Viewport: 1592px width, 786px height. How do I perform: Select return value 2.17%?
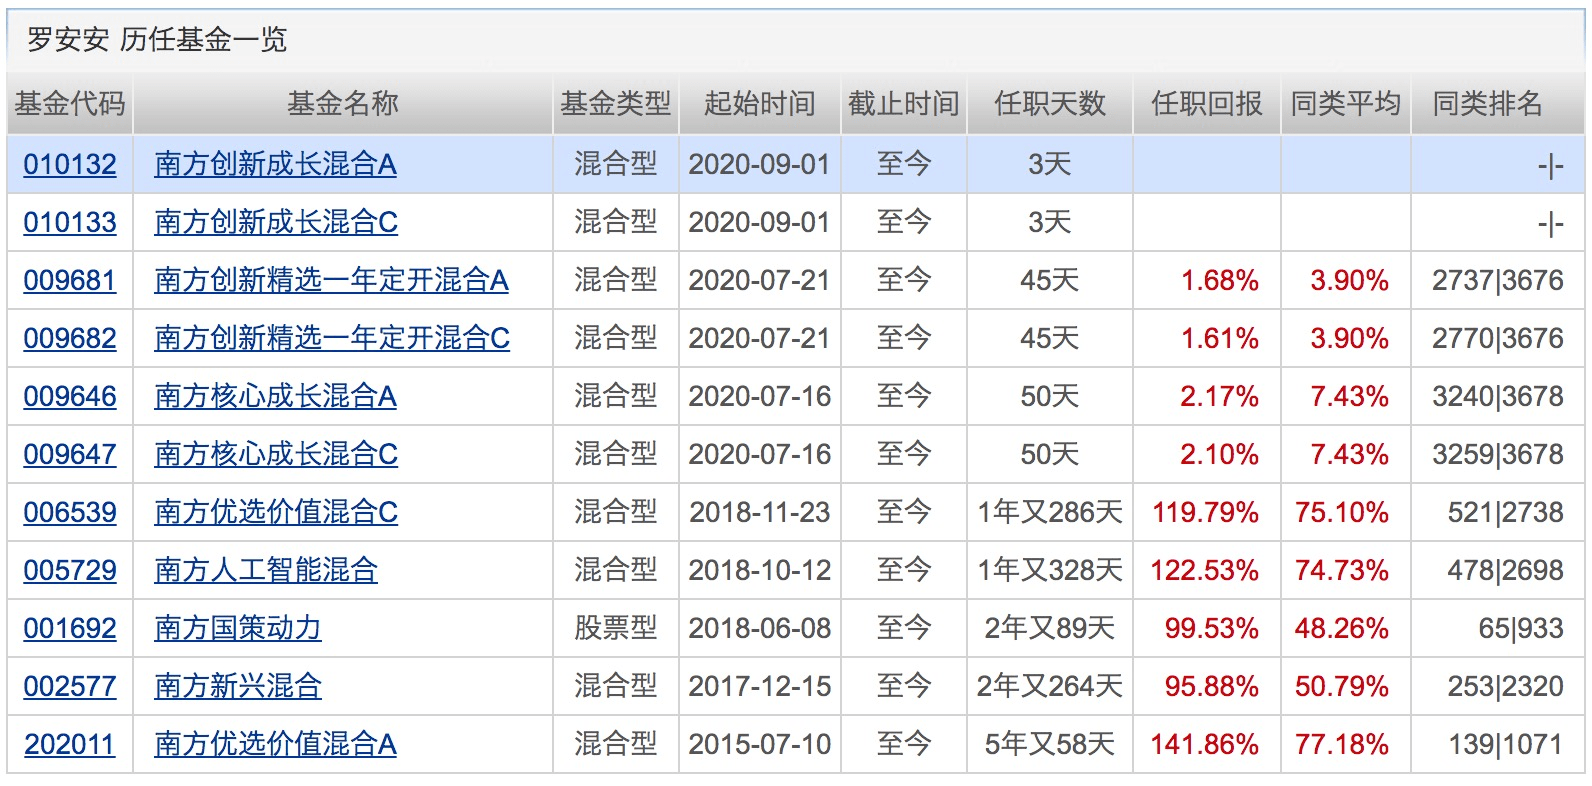pos(1220,396)
